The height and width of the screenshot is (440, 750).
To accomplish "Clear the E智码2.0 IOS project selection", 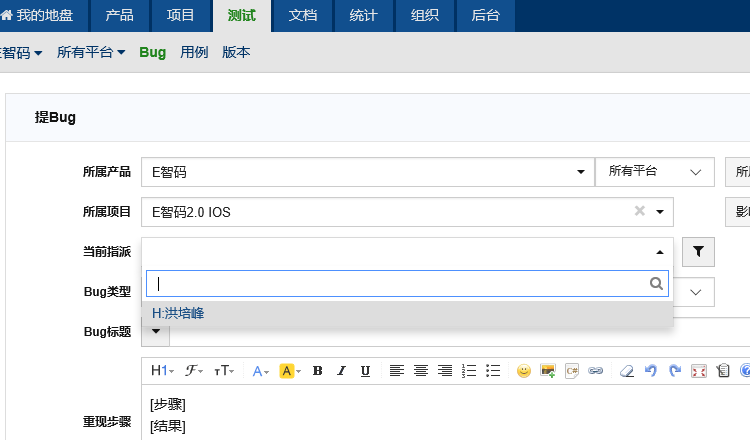I will pos(640,211).
